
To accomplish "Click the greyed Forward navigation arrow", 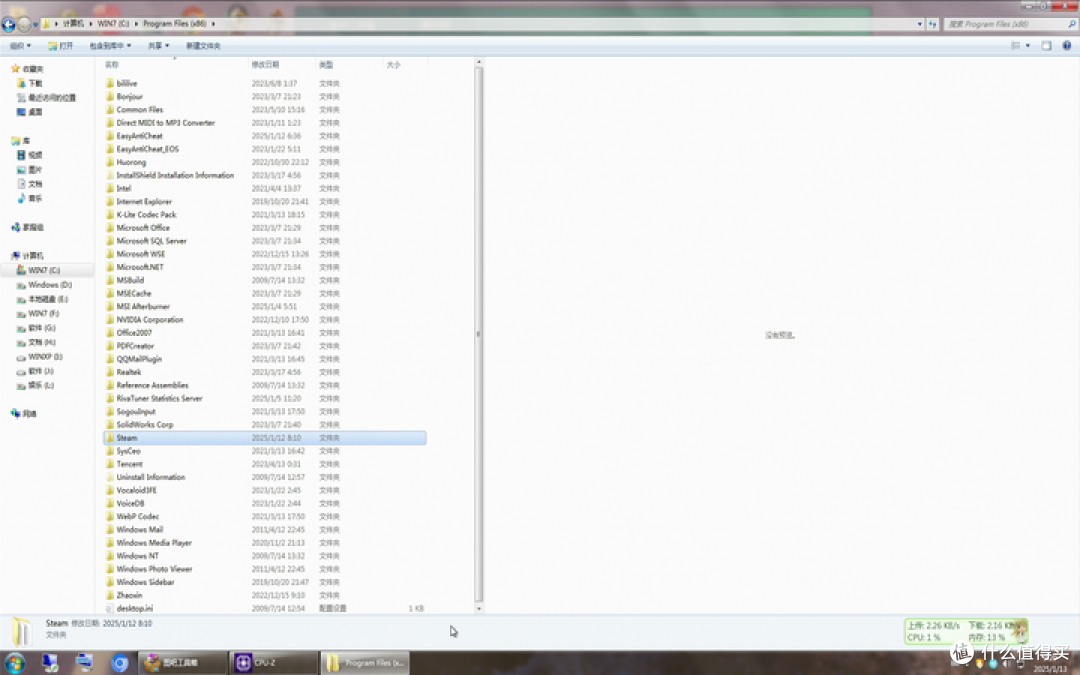I will (x=24, y=25).
